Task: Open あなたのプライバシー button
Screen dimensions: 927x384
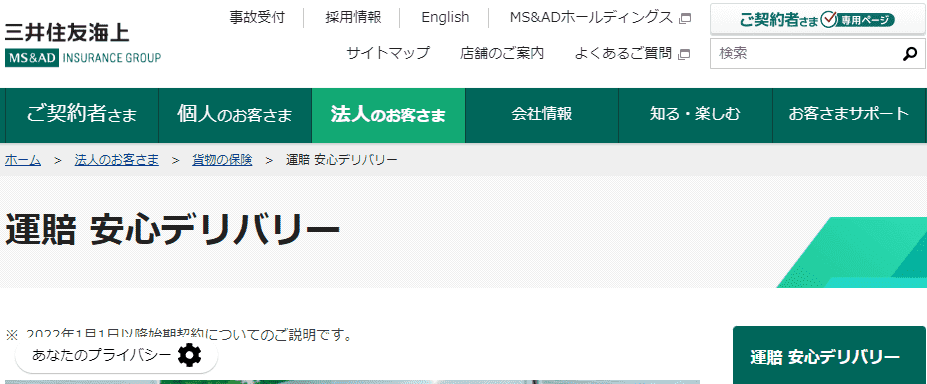Action: (116, 355)
